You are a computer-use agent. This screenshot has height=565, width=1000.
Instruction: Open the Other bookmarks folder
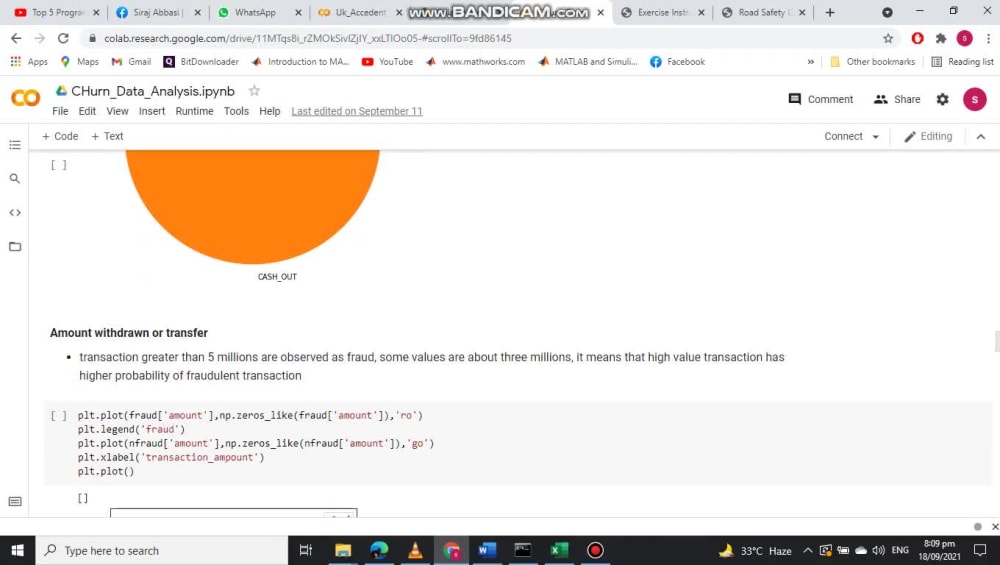point(872,61)
